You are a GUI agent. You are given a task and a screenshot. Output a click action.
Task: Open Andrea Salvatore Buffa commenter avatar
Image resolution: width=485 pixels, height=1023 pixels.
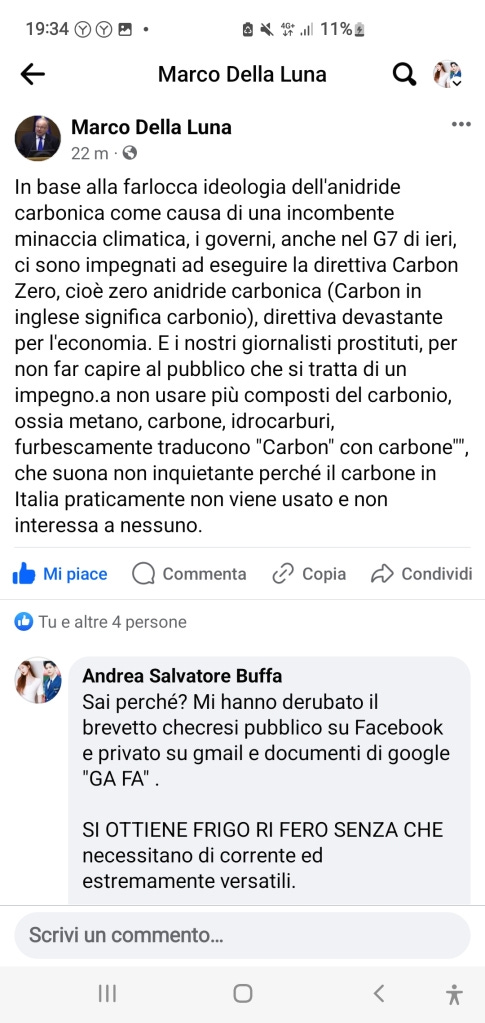(x=39, y=680)
